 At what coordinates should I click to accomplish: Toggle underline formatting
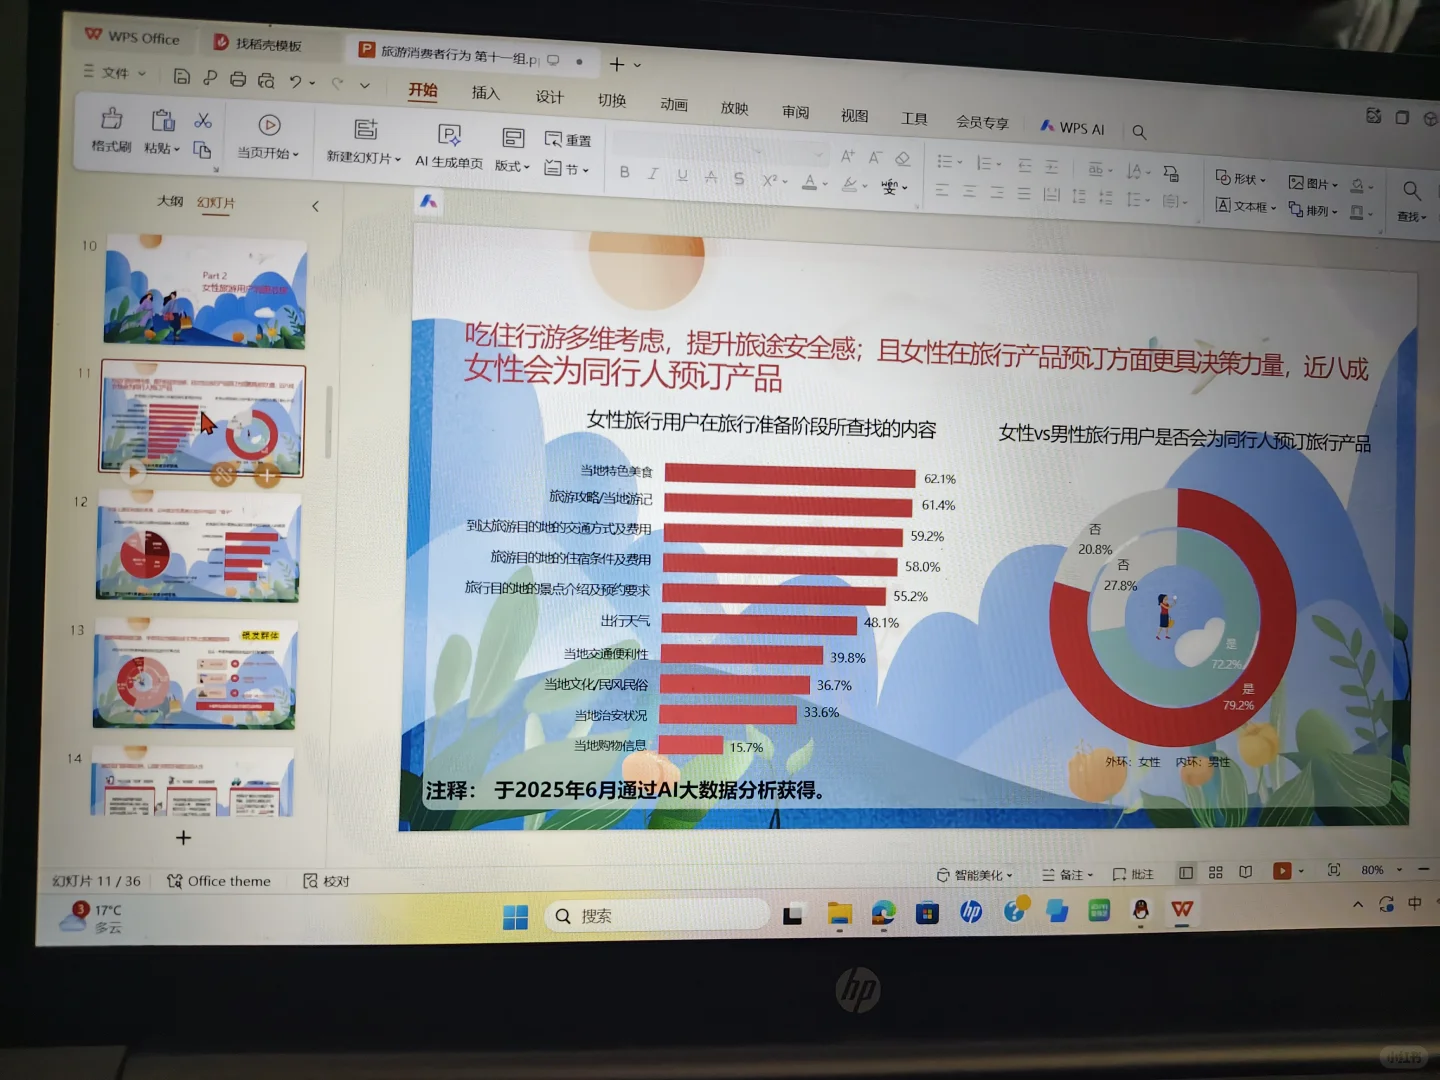(x=681, y=173)
